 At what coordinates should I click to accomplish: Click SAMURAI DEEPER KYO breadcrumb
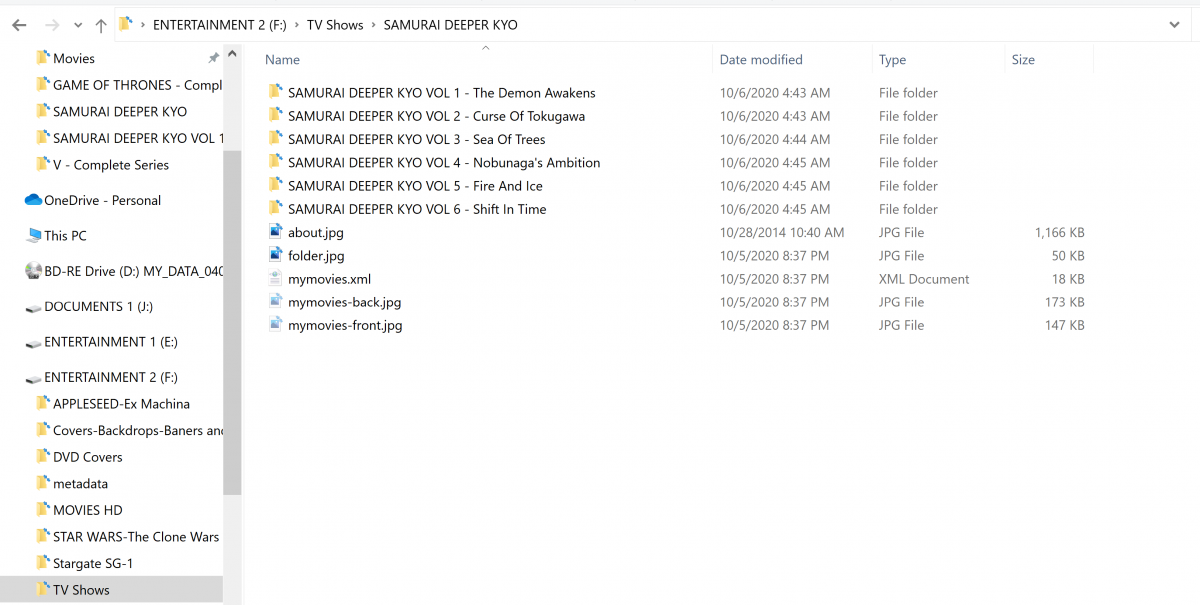pyautogui.click(x=450, y=25)
